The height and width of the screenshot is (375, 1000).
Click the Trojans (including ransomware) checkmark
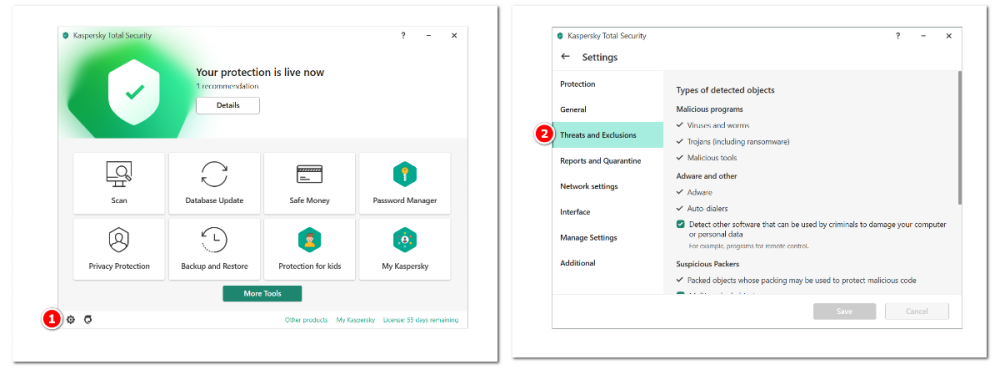[x=680, y=142]
